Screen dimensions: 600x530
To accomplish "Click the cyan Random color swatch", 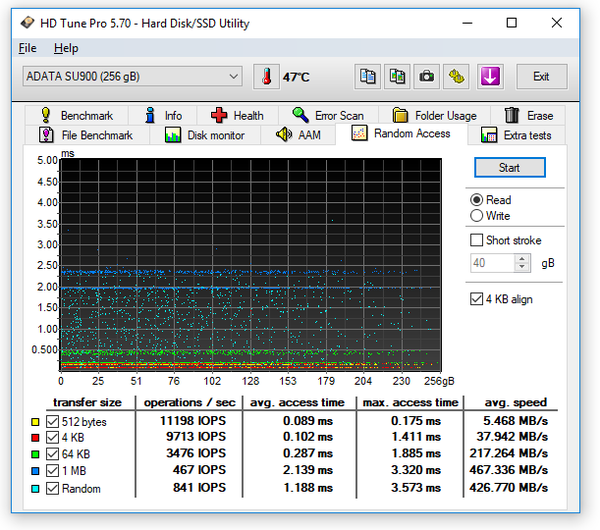I will click(35, 489).
